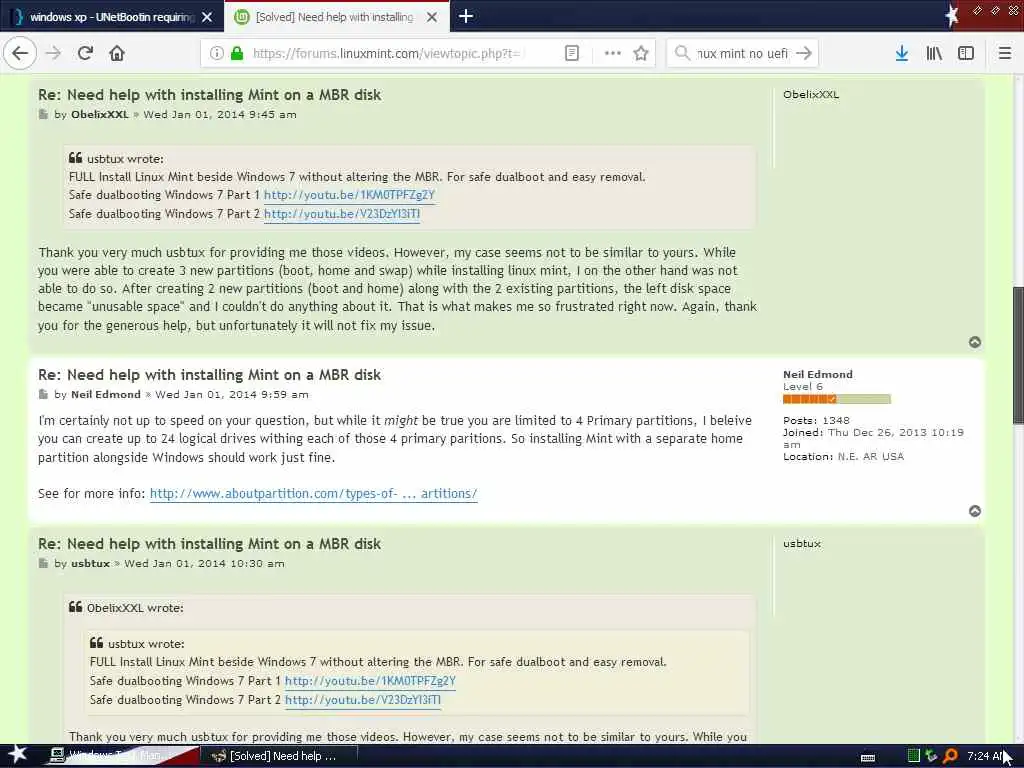Click the vertical page scrollbar thumb

[x=1018, y=356]
